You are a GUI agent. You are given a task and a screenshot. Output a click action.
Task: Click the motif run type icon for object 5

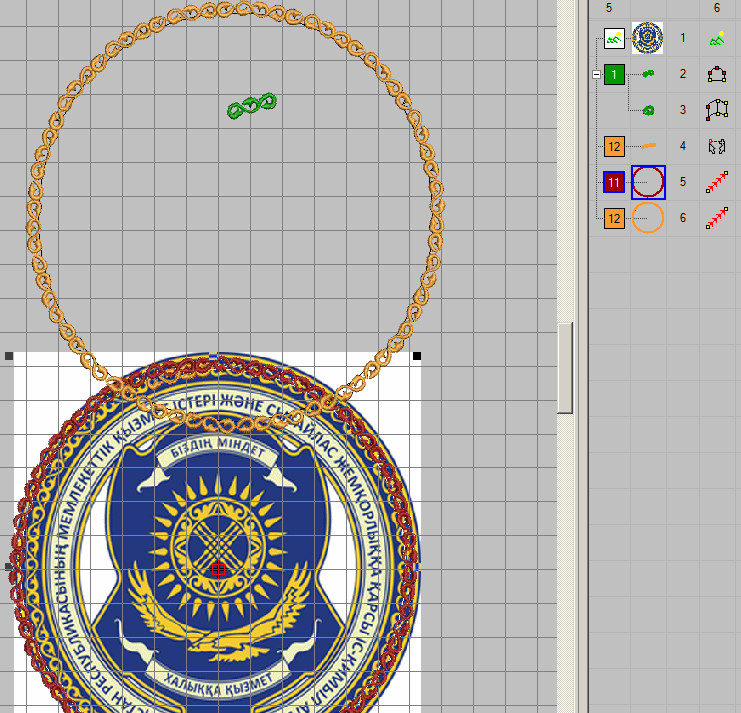717,182
